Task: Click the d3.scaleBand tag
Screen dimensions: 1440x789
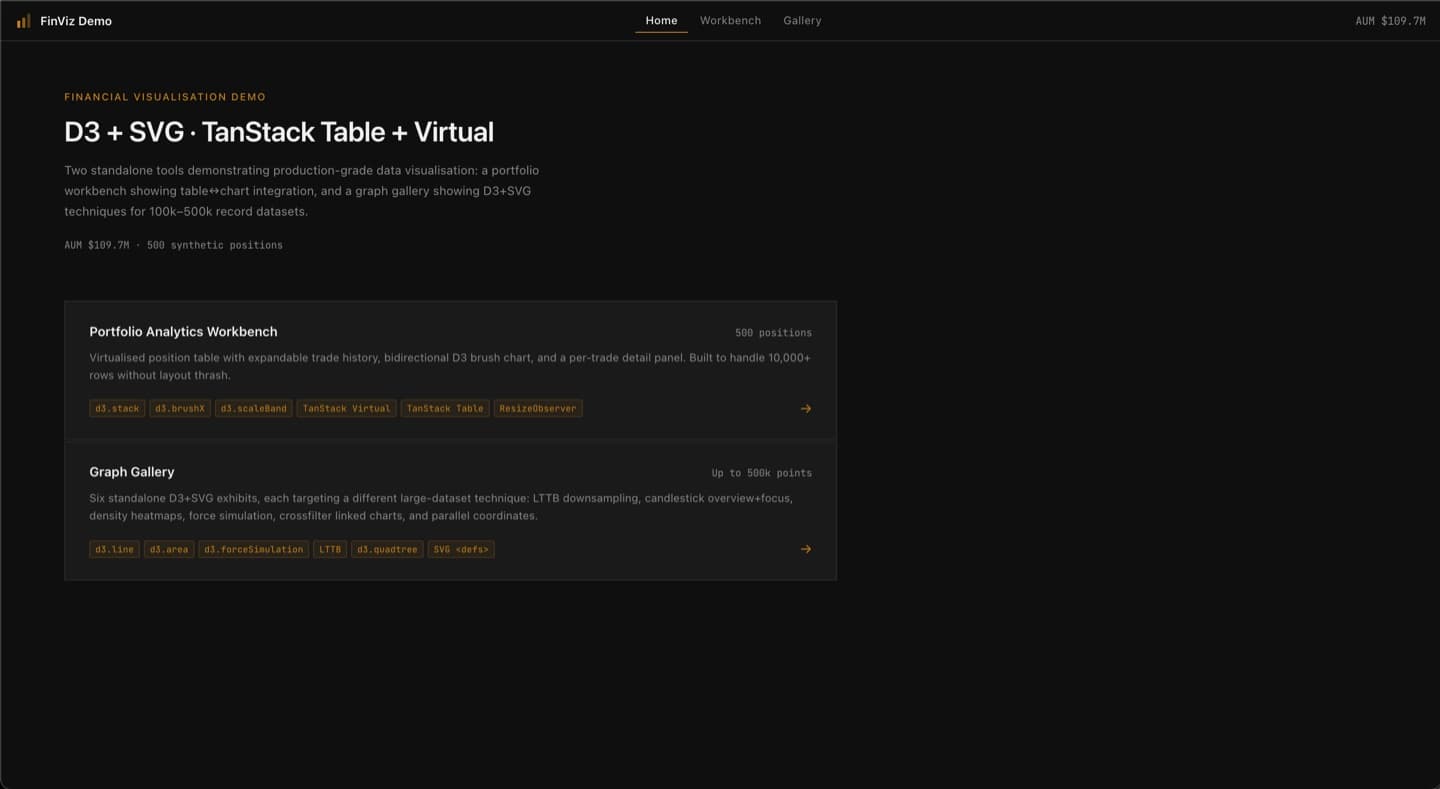Action: click(x=253, y=409)
